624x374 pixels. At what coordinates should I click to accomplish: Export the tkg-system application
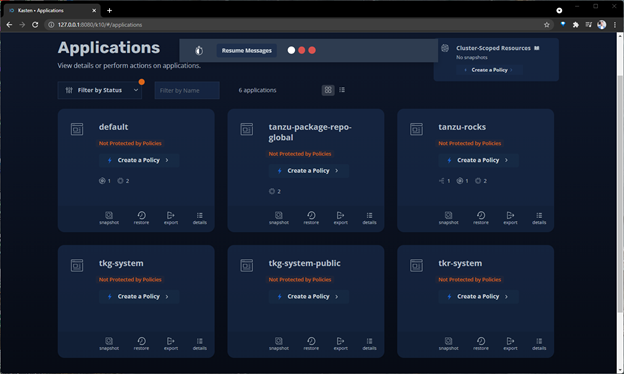(x=171, y=344)
